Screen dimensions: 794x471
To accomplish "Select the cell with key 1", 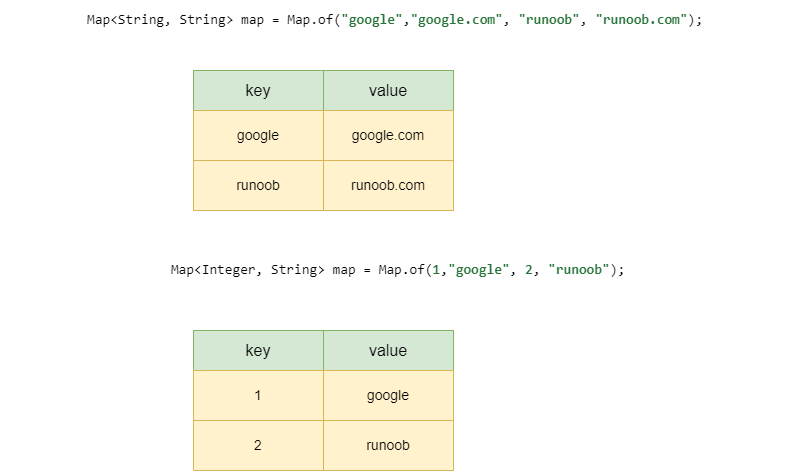I will click(x=258, y=395).
